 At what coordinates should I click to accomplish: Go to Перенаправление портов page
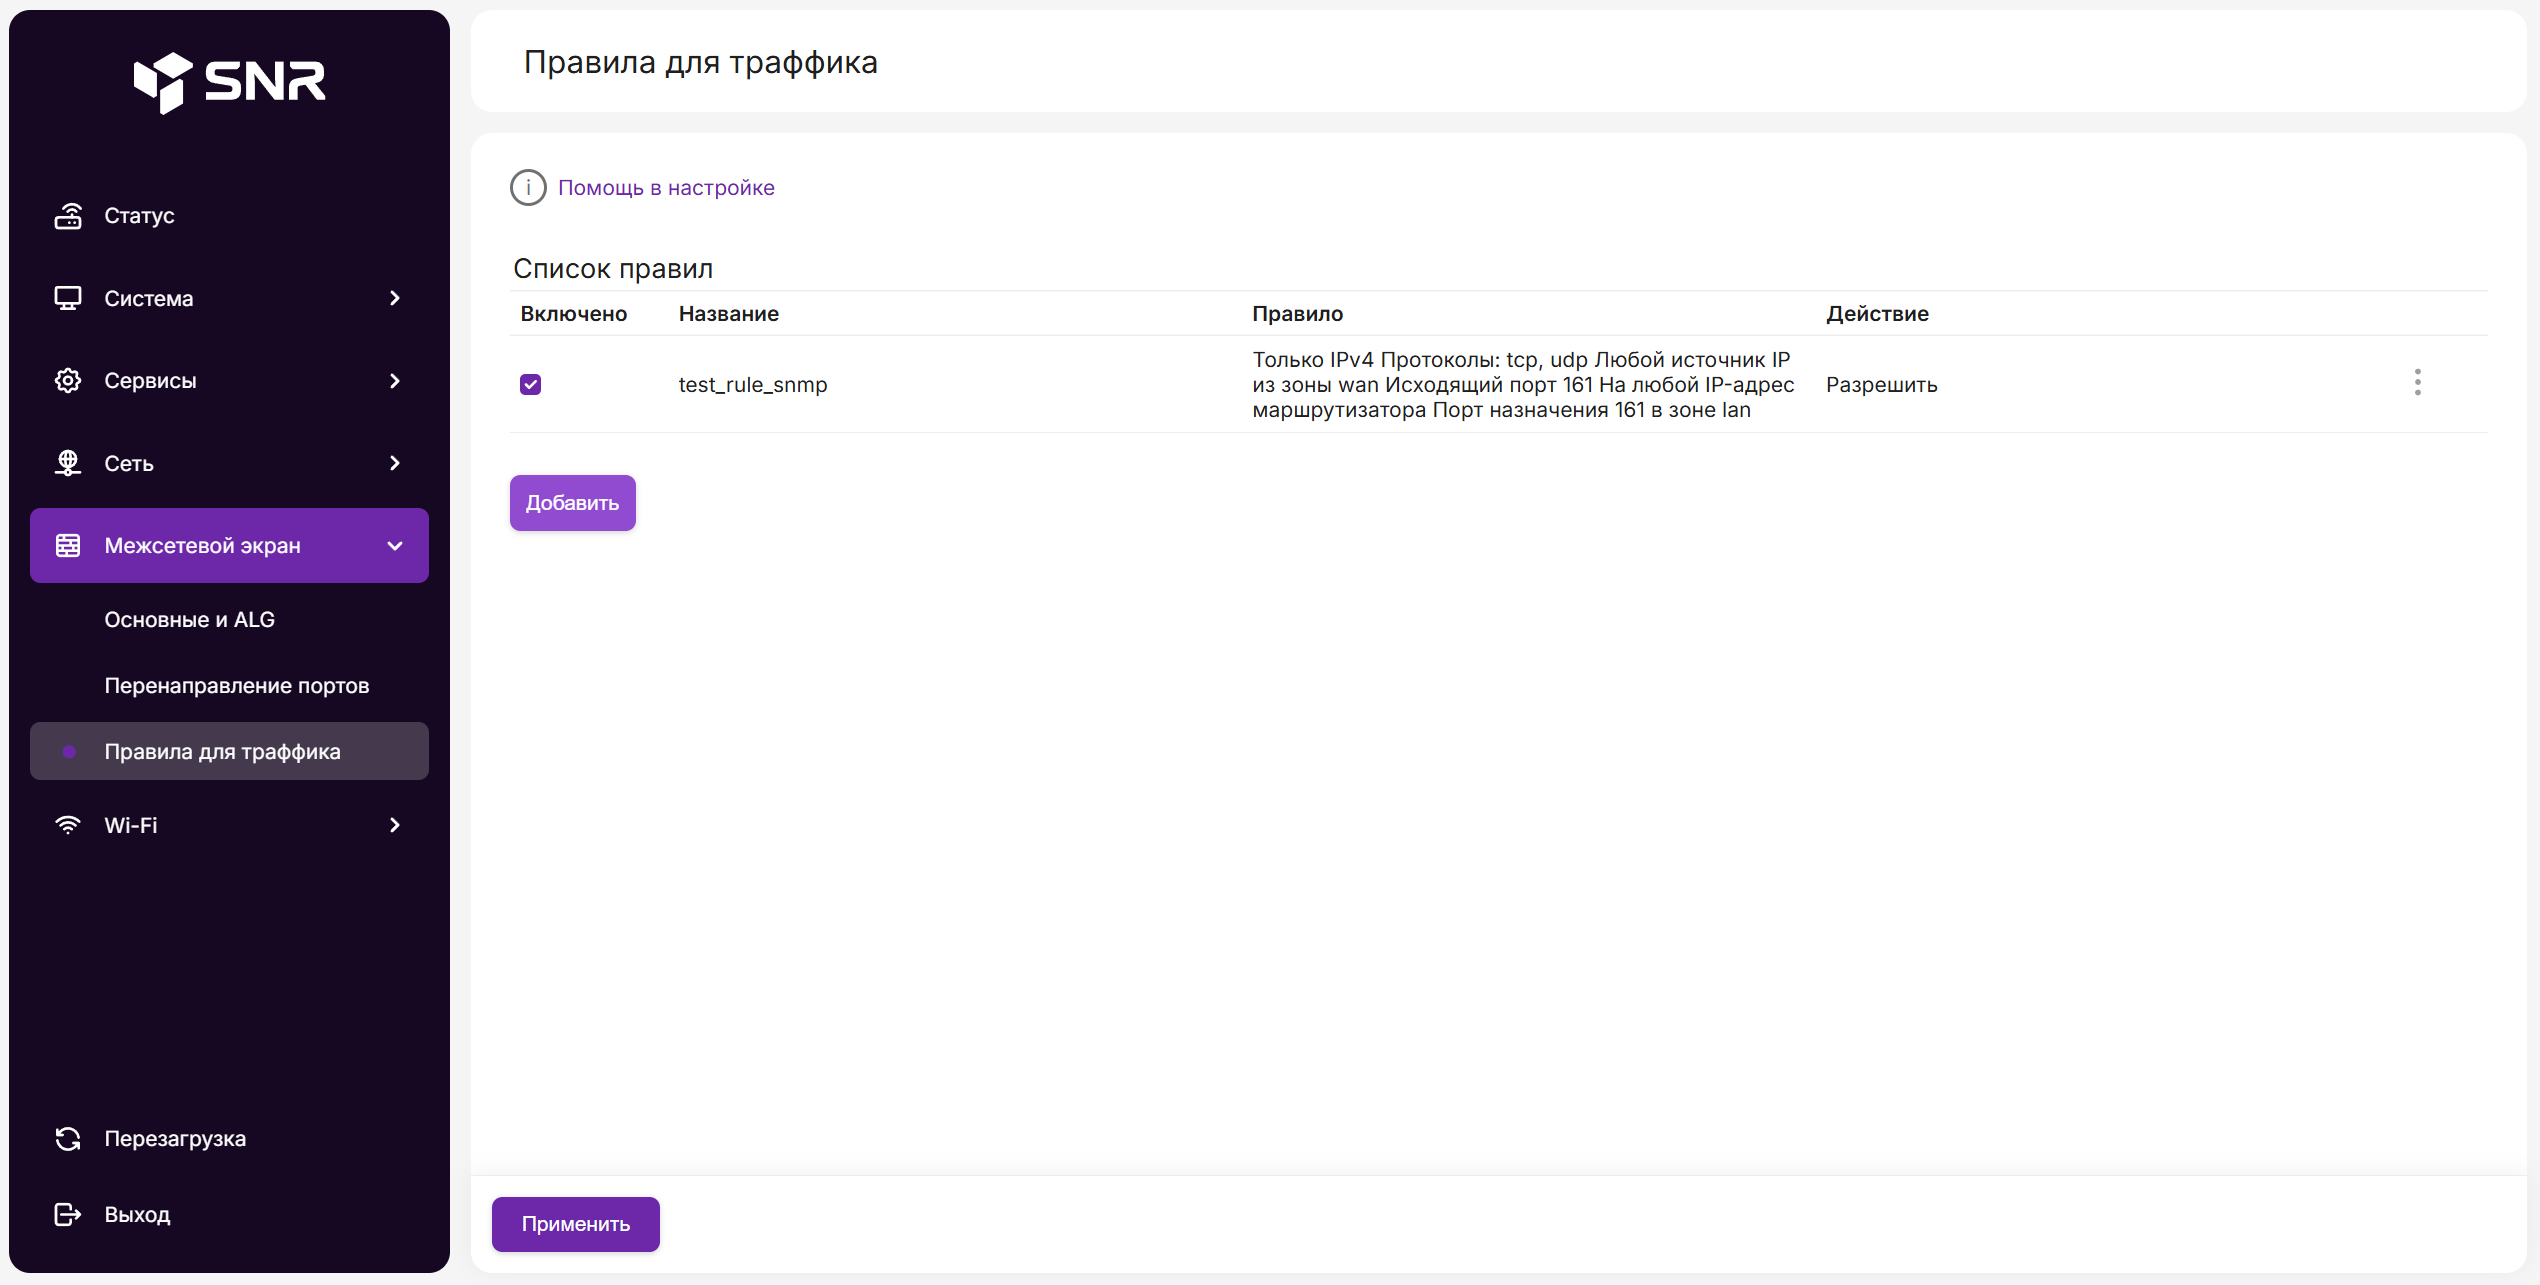coord(237,685)
